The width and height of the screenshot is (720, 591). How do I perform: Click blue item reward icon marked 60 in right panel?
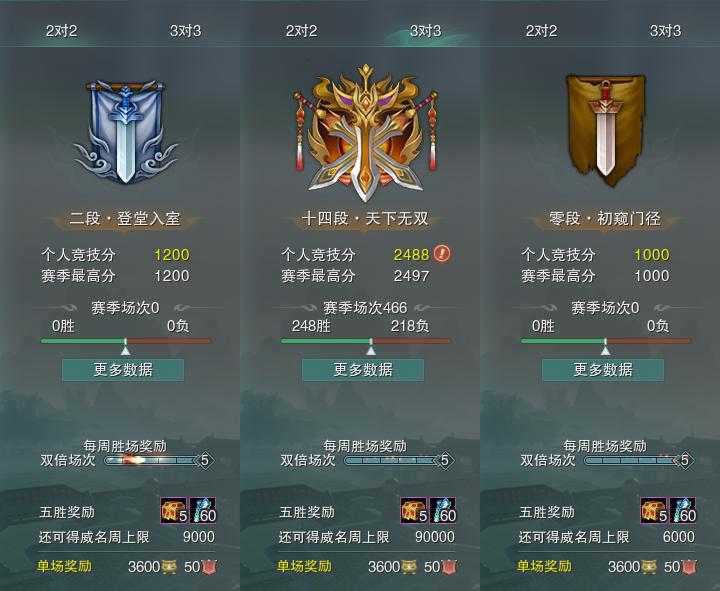(x=683, y=510)
